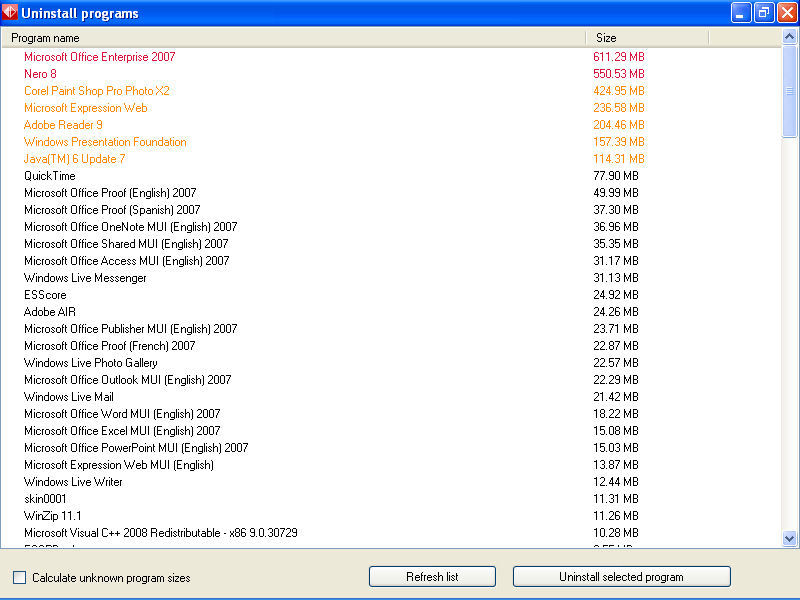Select Microsoft Expression Web entry
Image resolution: width=800 pixels, height=600 pixels.
86,108
